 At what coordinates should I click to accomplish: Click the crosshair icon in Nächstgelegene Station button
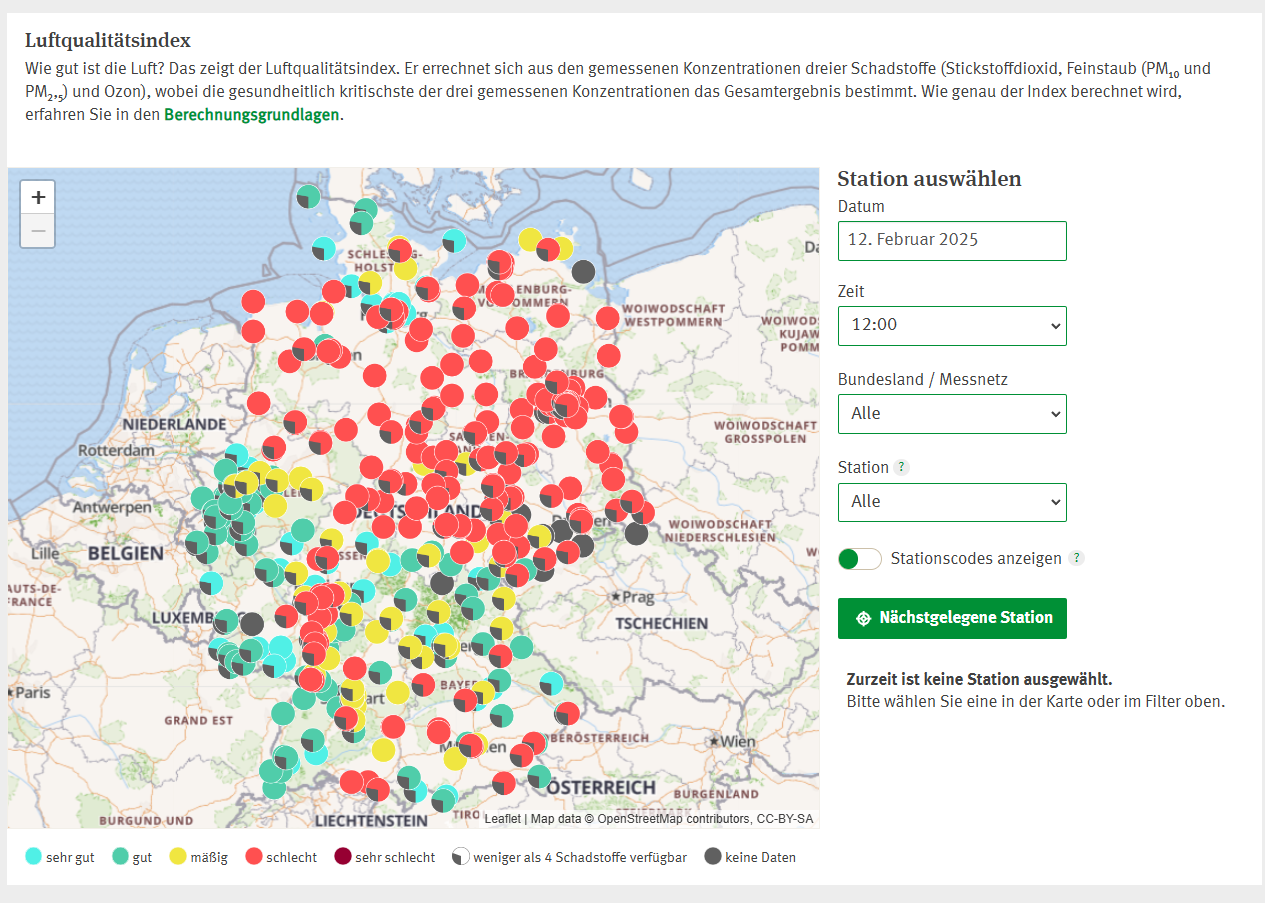863,618
